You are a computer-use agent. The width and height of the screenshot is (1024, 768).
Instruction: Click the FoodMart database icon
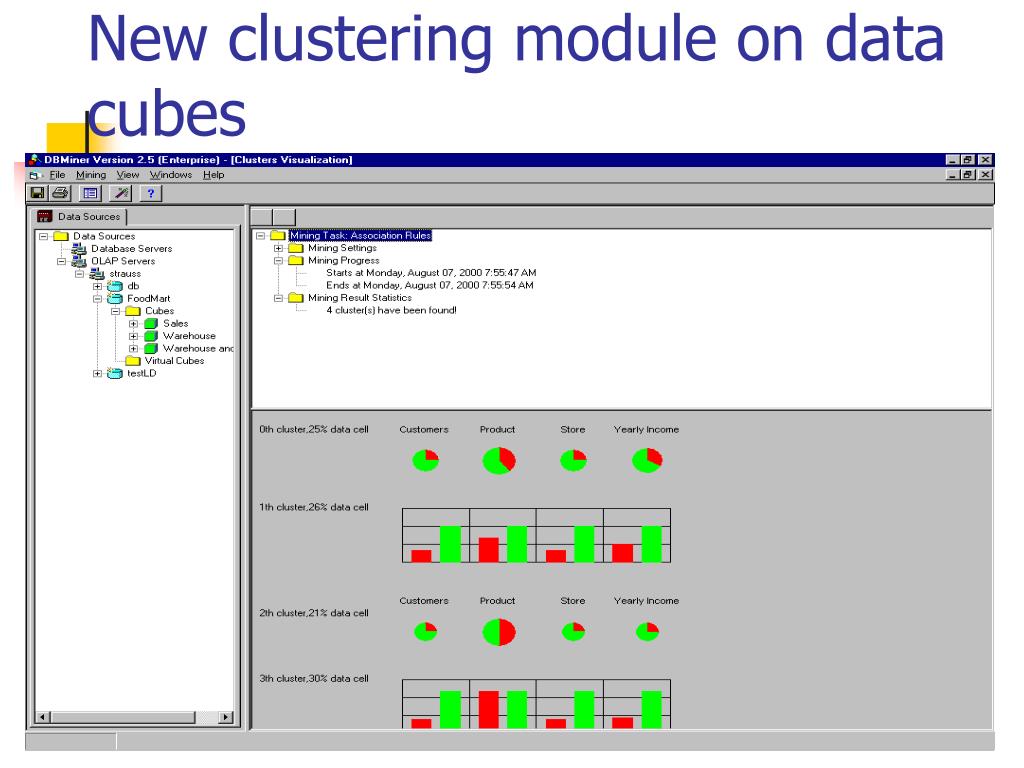click(115, 298)
